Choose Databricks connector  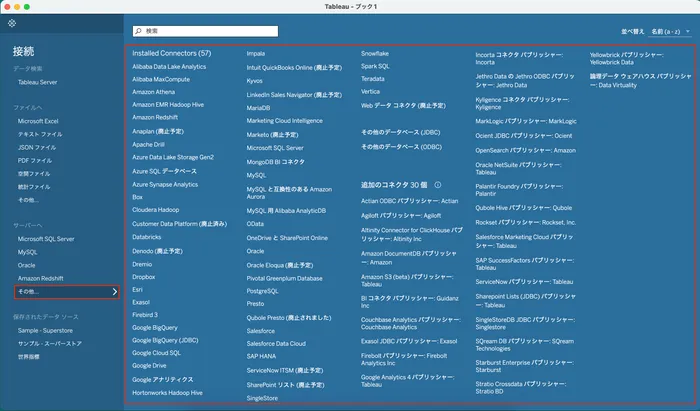click(x=146, y=237)
